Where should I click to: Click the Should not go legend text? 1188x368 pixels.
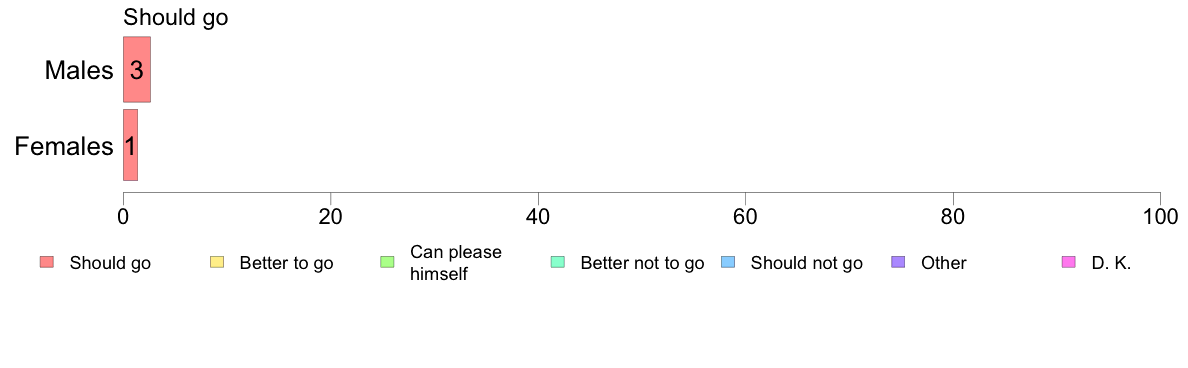[x=807, y=264]
